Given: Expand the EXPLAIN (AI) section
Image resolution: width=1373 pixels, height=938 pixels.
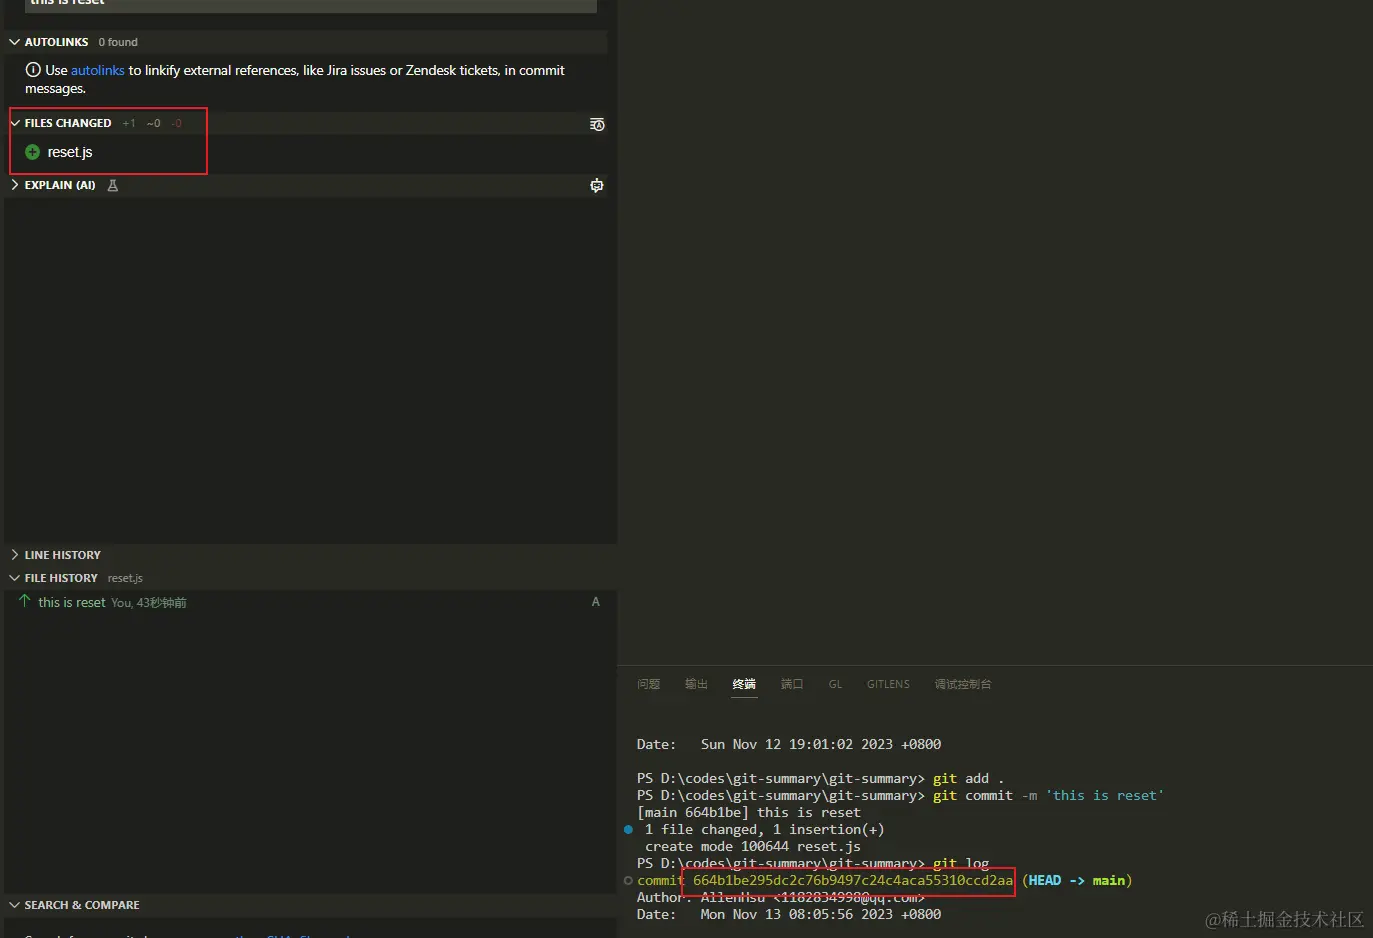Looking at the screenshot, I should tap(15, 185).
